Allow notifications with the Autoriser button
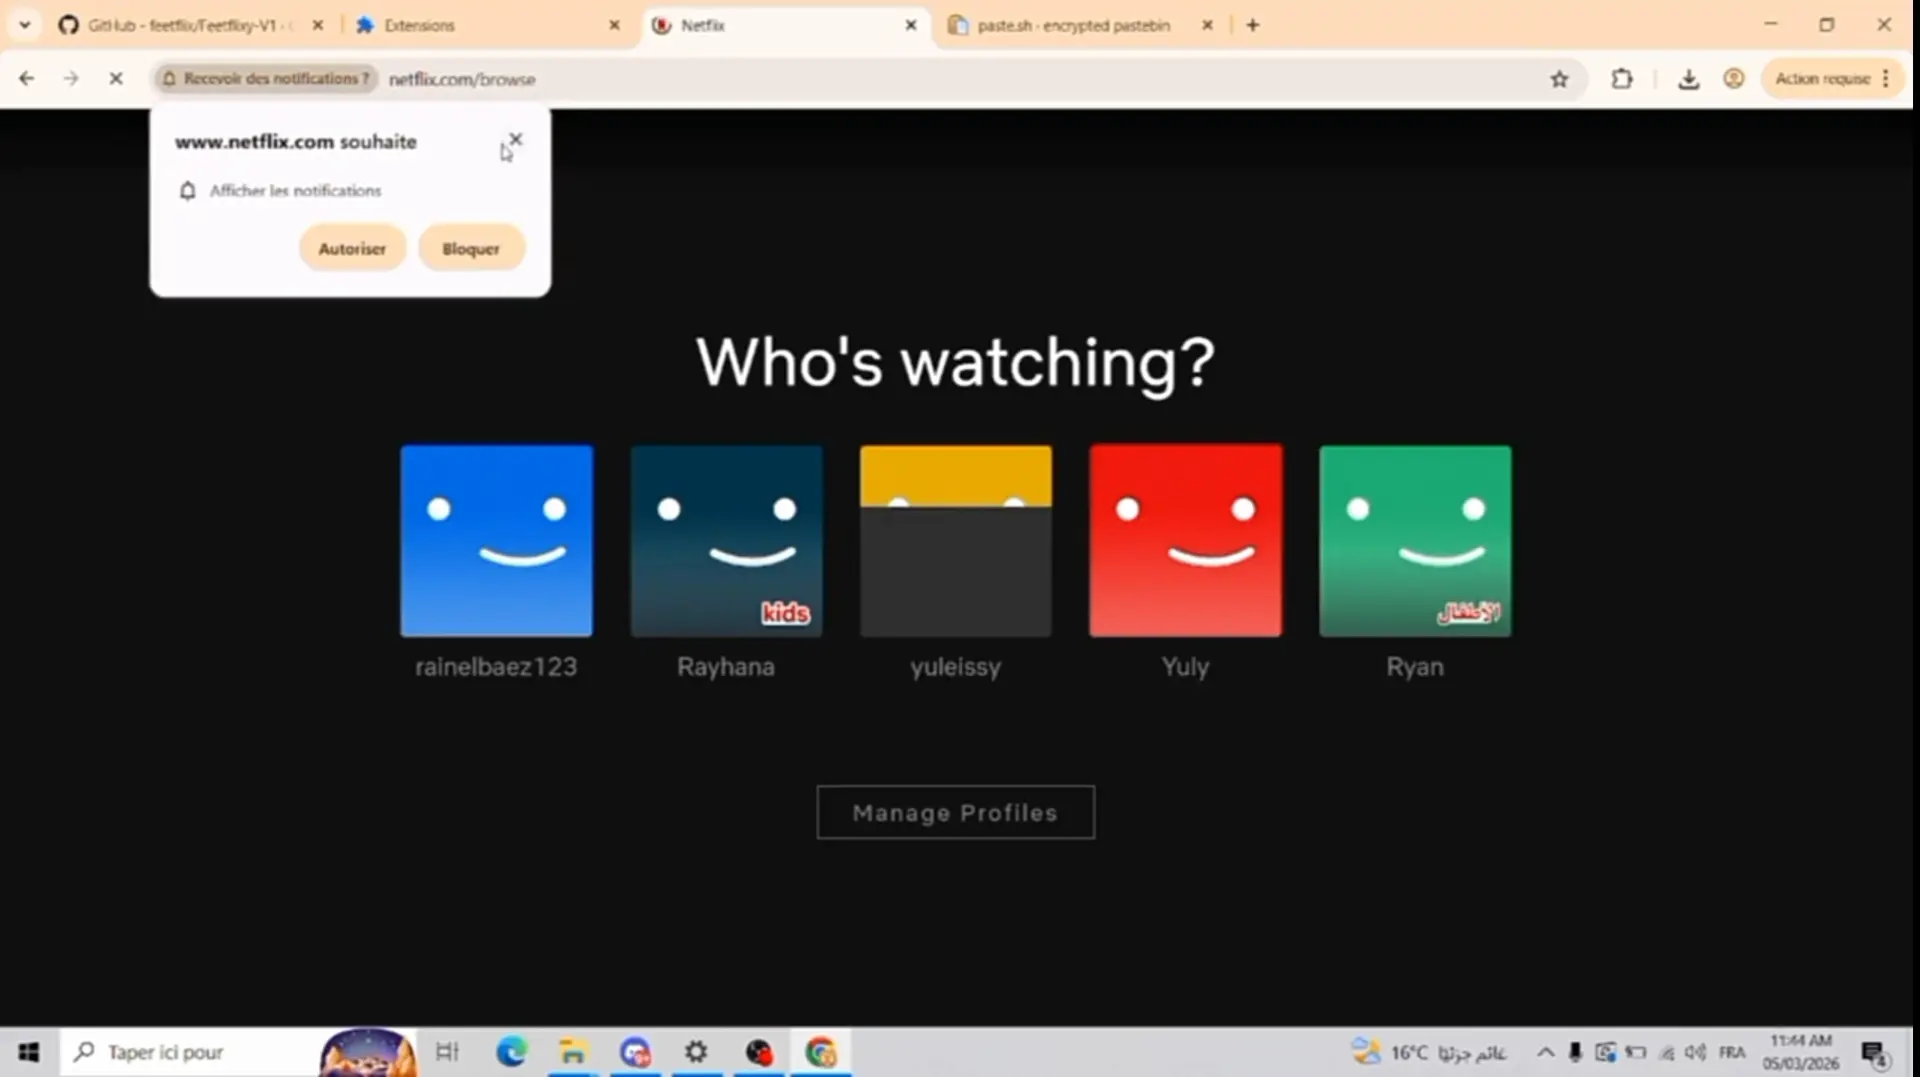This screenshot has height=1077, width=1920. pos(352,248)
